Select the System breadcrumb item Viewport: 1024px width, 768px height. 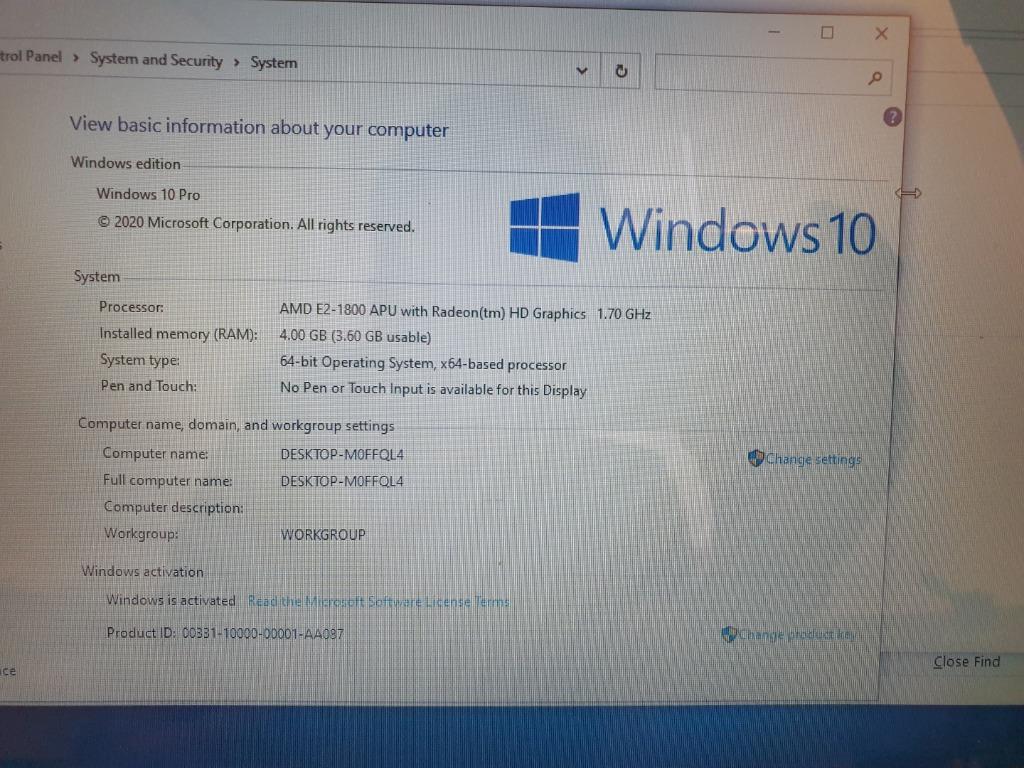coord(274,63)
